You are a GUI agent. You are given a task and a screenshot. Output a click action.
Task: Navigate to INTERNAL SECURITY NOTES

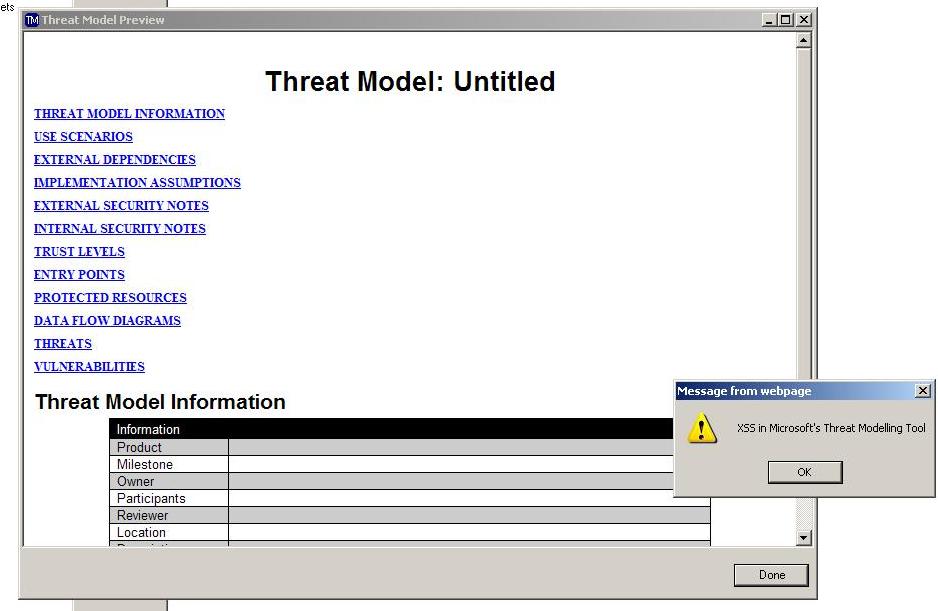[x=120, y=229]
